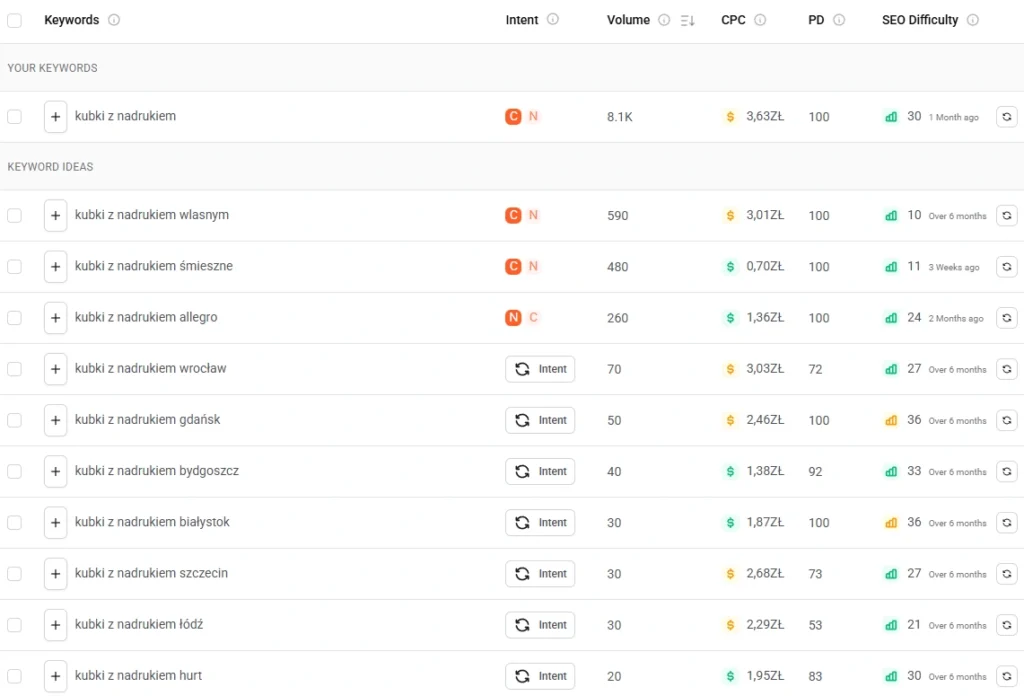Toggle the sort order icon next to Volume
This screenshot has height=696, width=1024.
pos(690,20)
